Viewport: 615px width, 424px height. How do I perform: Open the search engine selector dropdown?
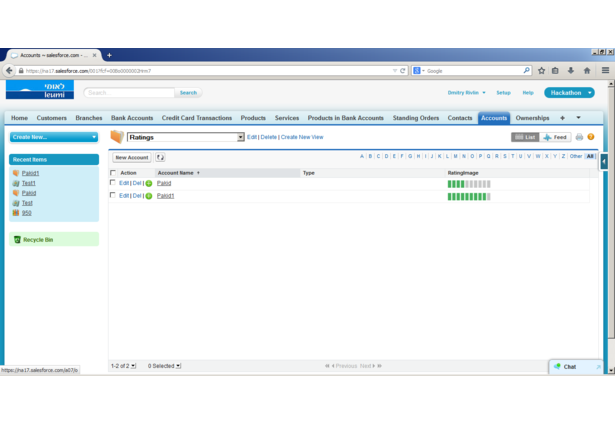tap(419, 71)
